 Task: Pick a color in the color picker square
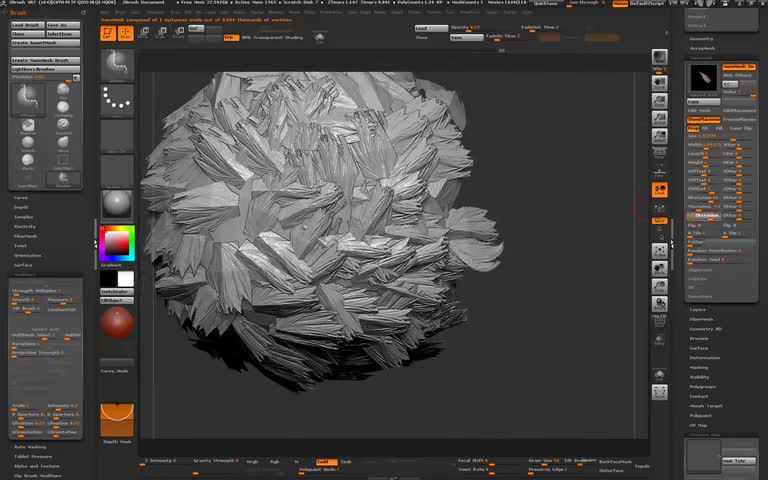117,243
